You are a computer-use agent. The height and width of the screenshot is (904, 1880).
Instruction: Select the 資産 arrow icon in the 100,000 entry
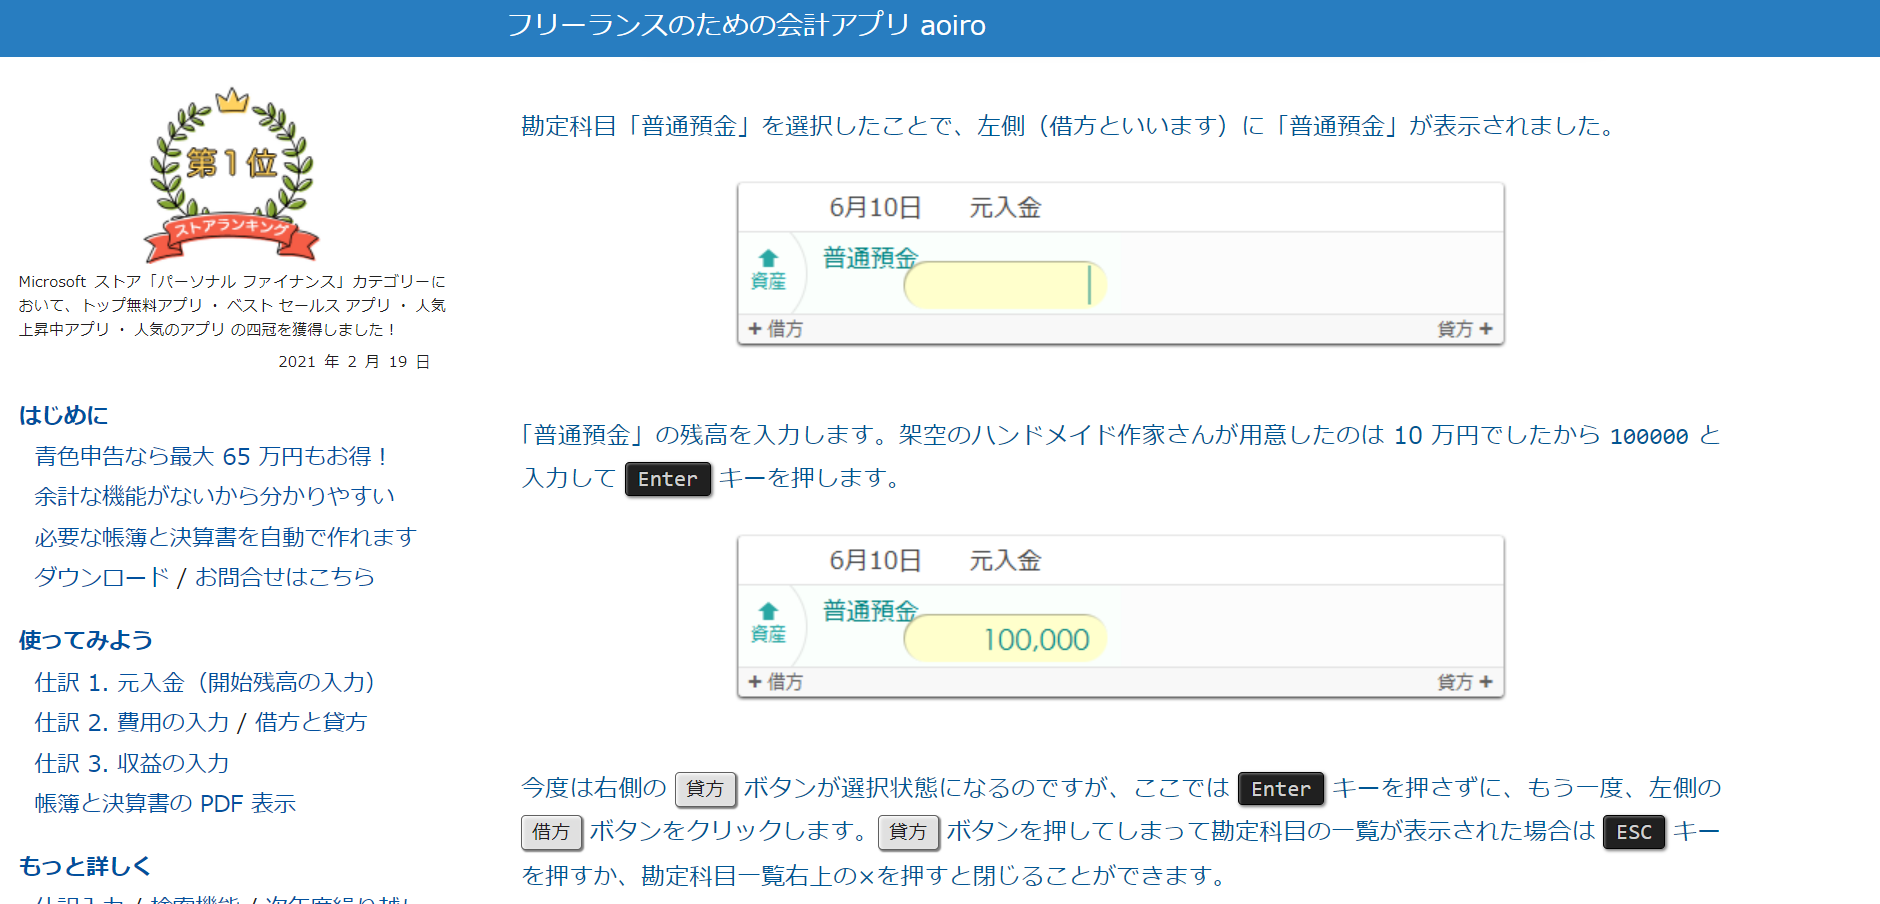(770, 625)
